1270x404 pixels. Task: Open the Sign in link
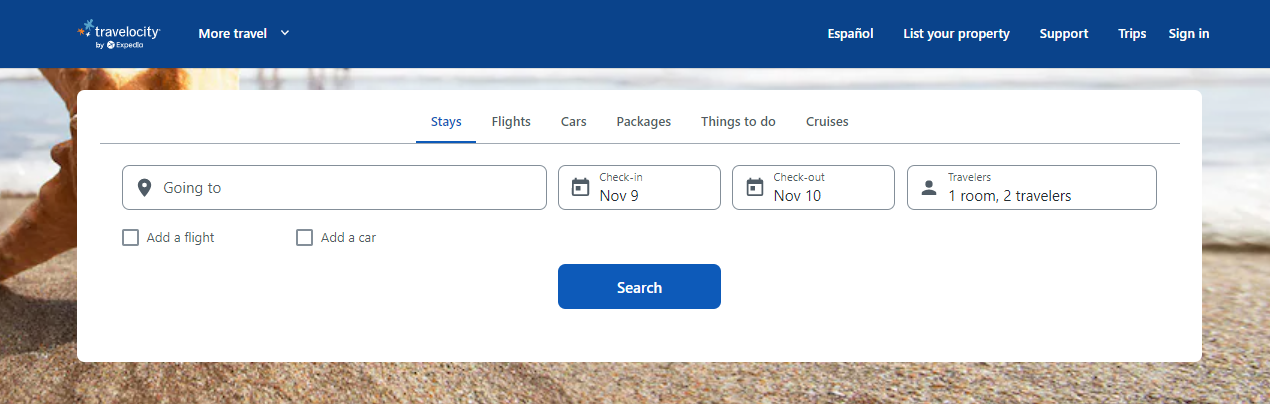pyautogui.click(x=1189, y=34)
